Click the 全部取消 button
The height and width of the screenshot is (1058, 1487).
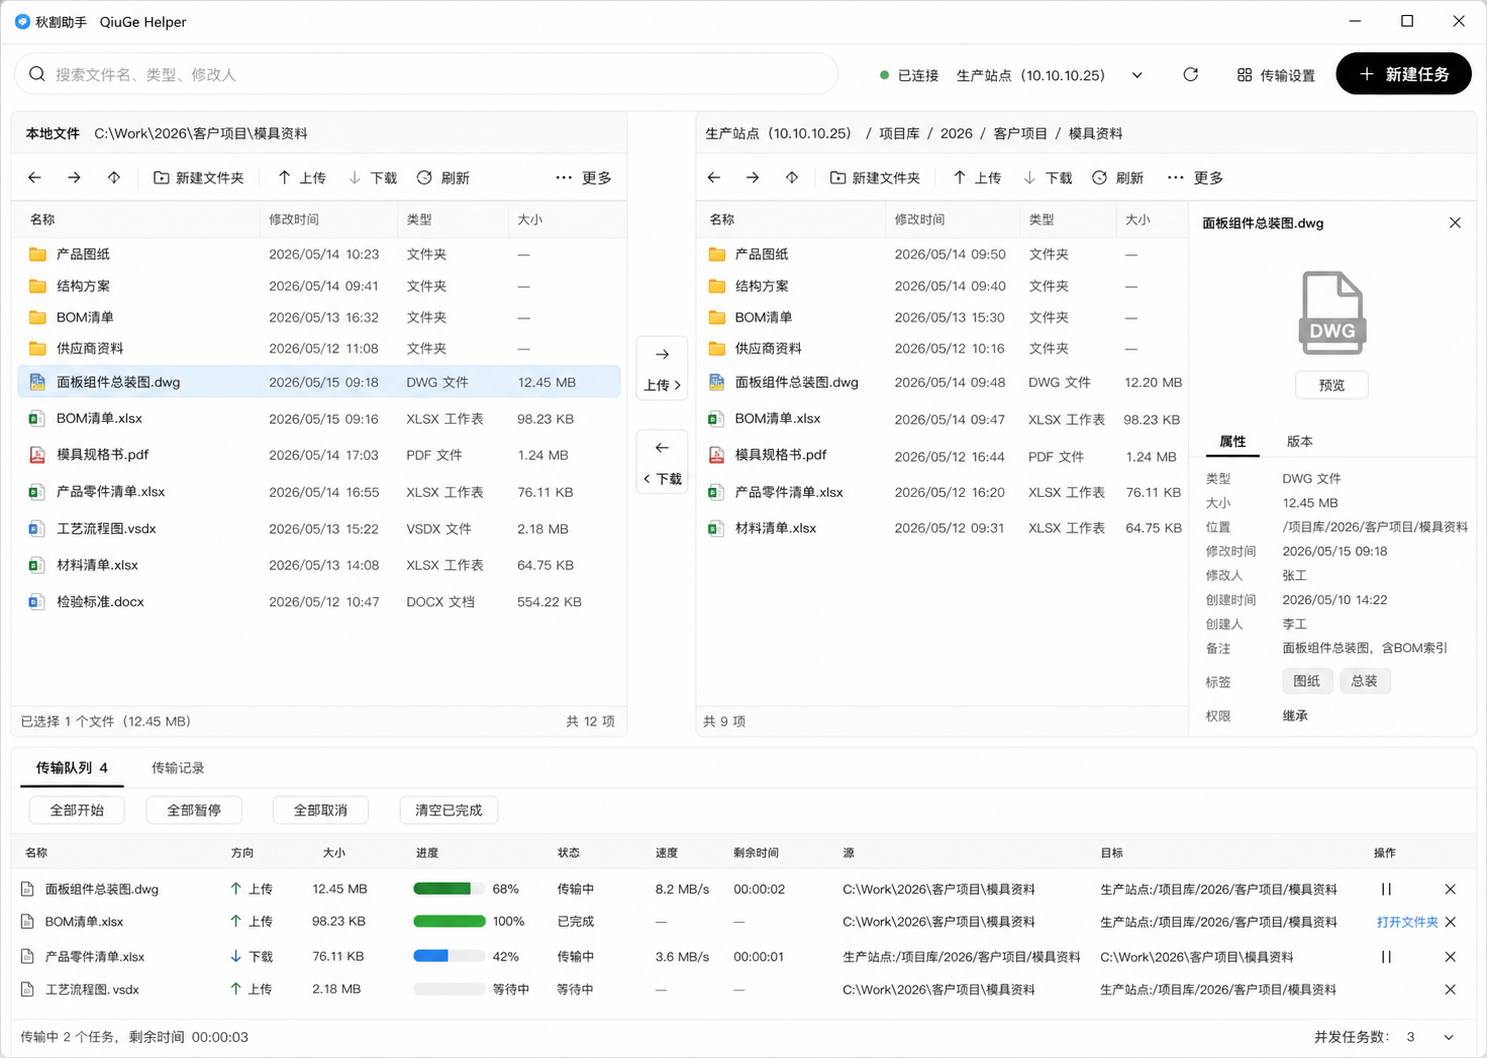[320, 810]
